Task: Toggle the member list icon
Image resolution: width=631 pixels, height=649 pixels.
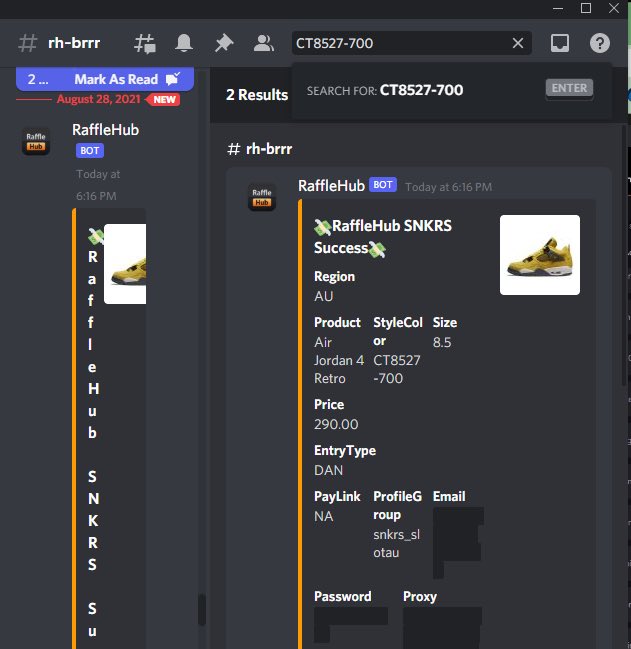Action: [264, 43]
